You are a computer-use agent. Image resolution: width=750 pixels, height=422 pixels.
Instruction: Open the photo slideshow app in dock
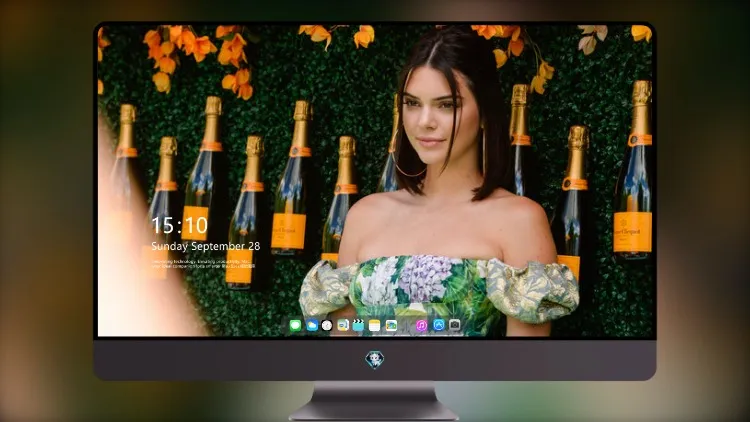391,325
